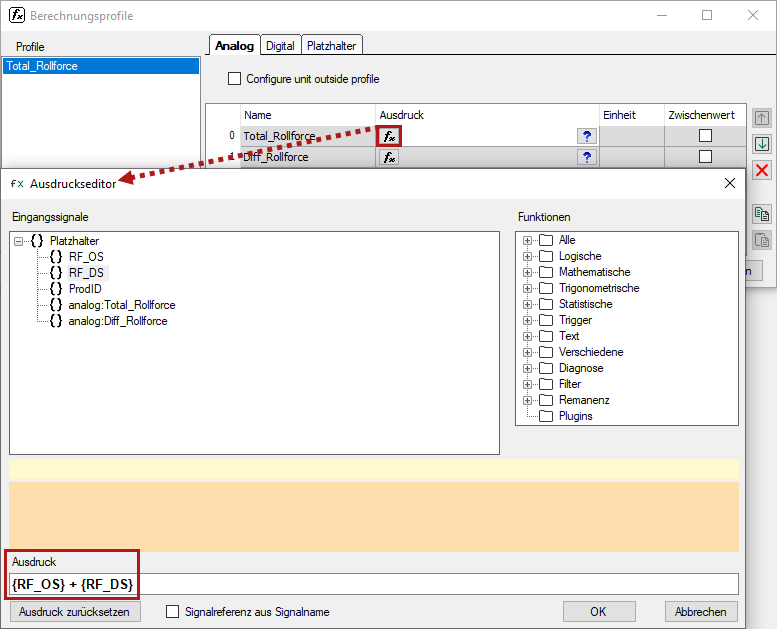Click the Plugins folder icon
Image resolution: width=777 pixels, height=629 pixels.
click(x=546, y=416)
